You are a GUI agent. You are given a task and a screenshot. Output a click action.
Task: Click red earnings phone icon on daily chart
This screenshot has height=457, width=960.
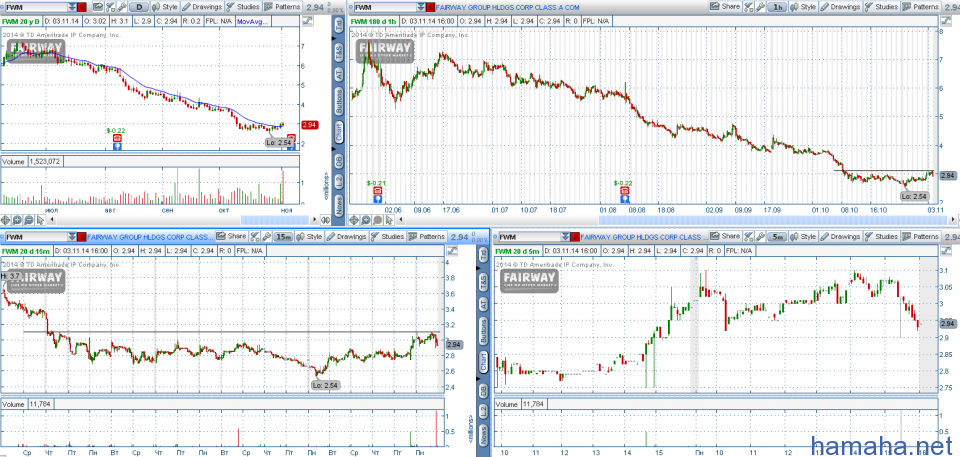pyautogui.click(x=118, y=138)
